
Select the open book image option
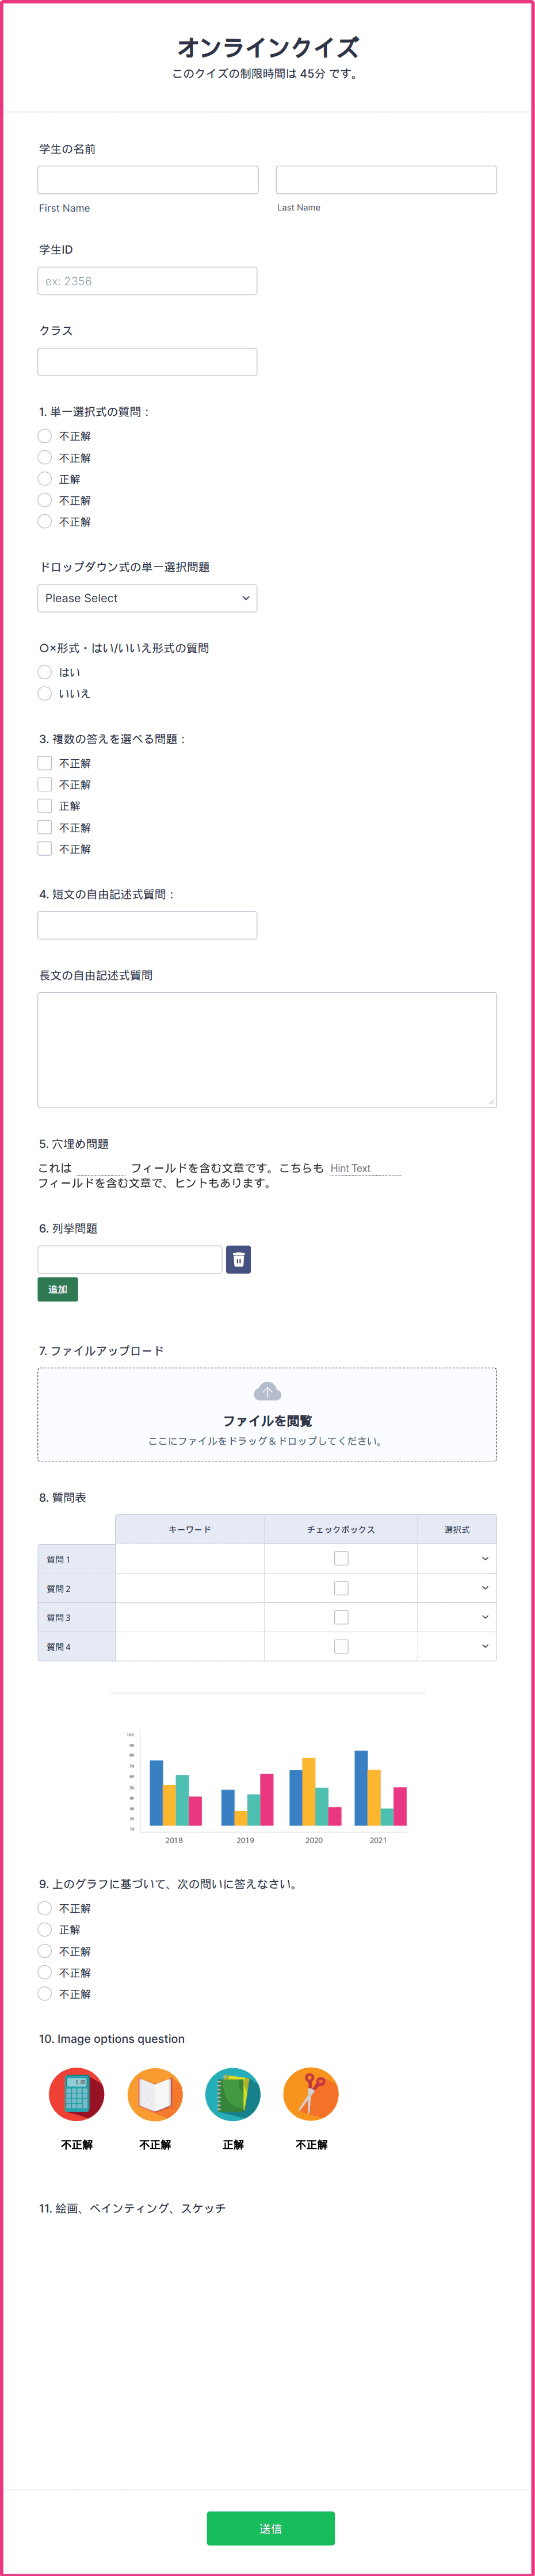tap(155, 2093)
